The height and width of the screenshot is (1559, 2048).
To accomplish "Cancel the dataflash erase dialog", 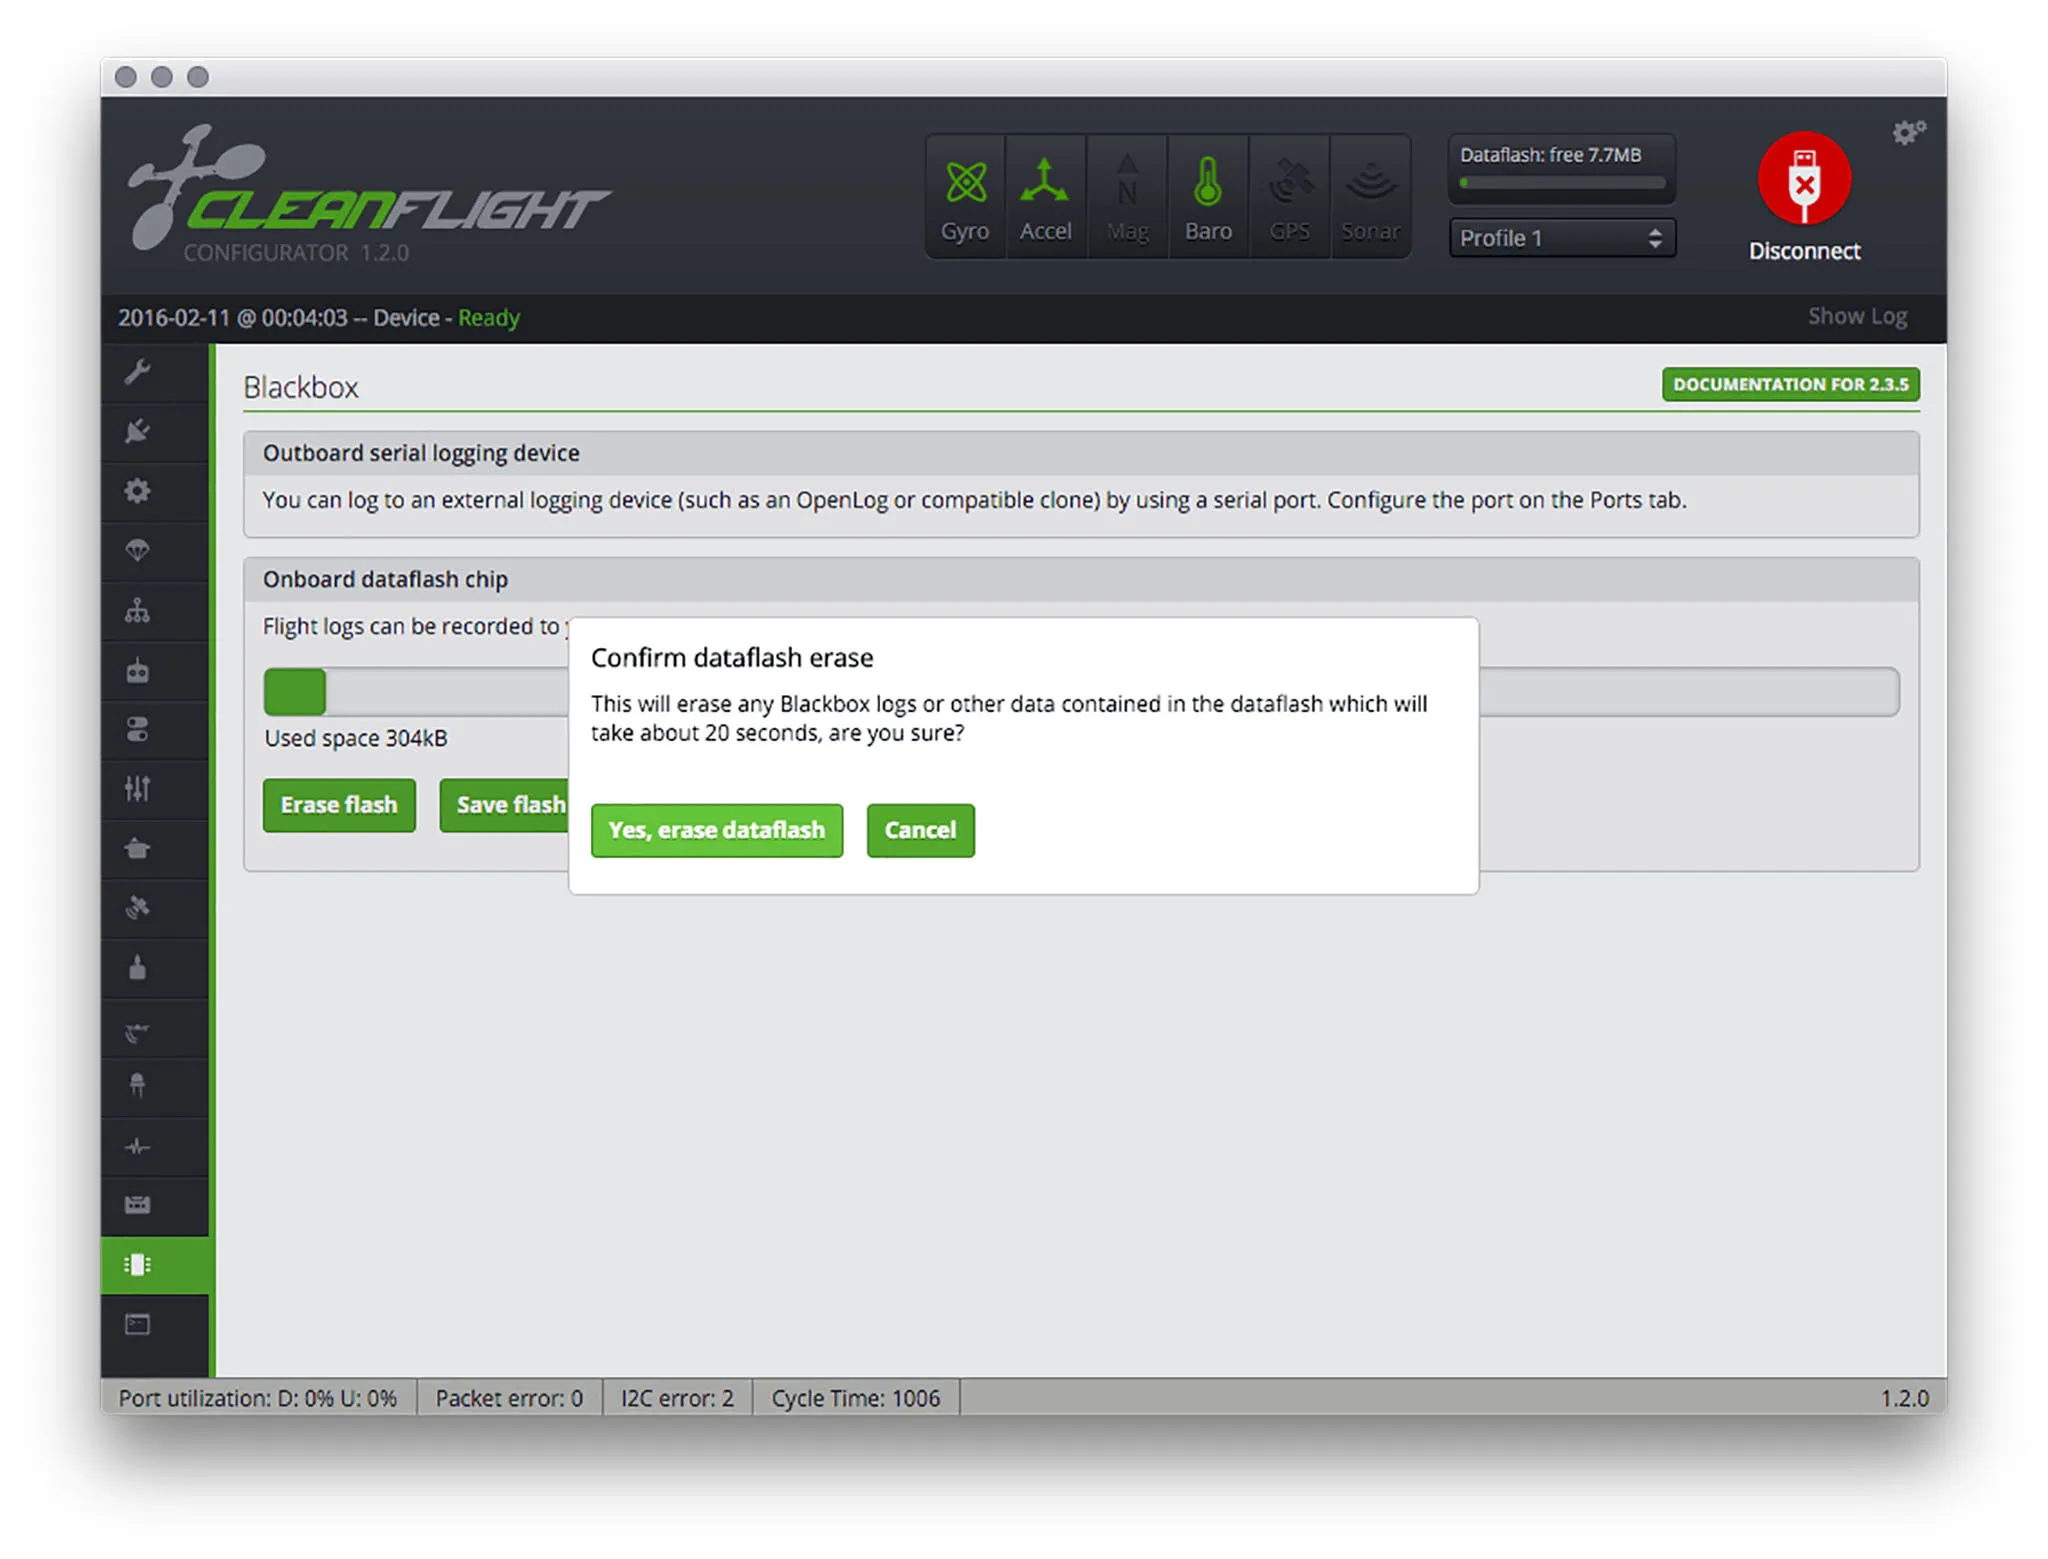I will [920, 830].
